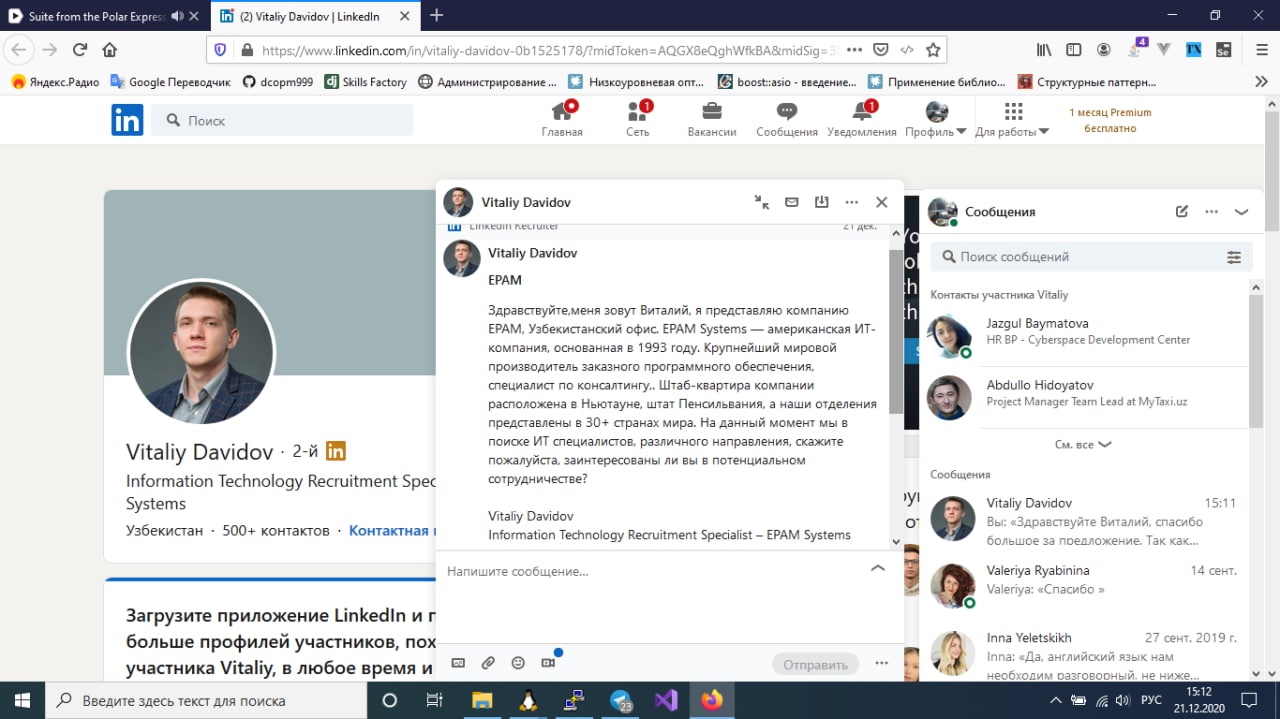Screen dimensions: 1280x719
Task: Minimize the Vitaliy Davidov chat window with arrows icon
Action: click(x=762, y=202)
